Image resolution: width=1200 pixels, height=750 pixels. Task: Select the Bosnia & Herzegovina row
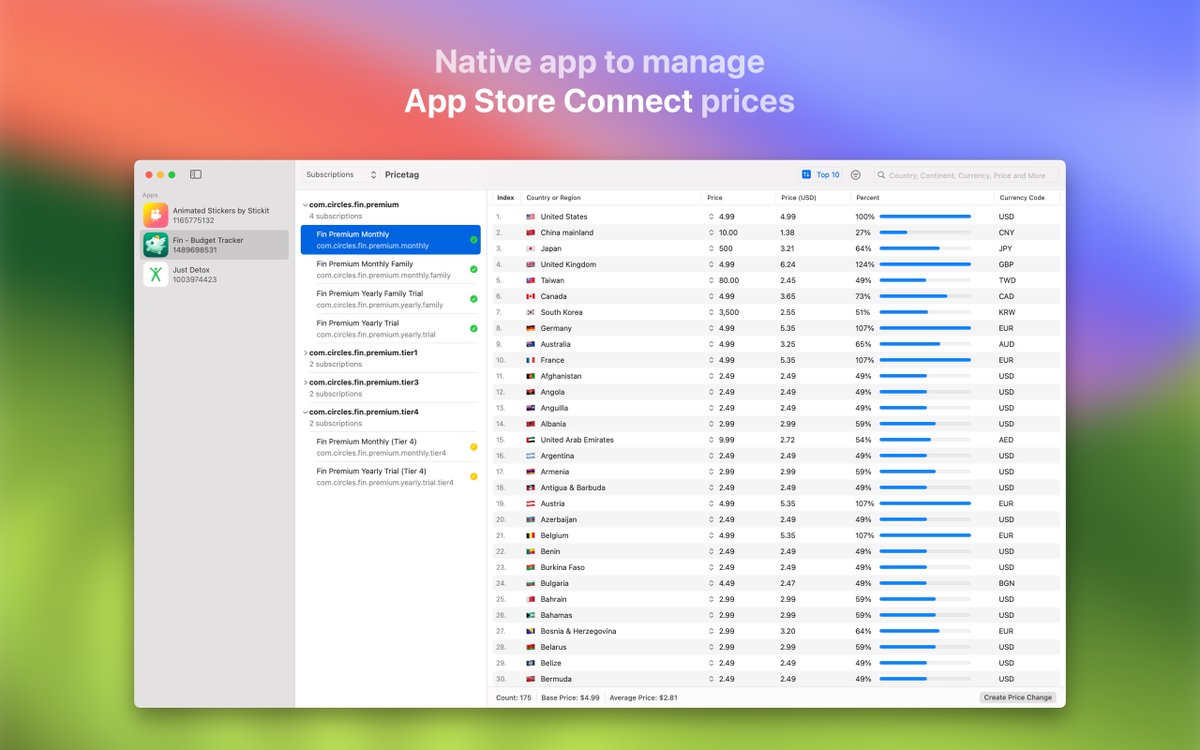776,632
